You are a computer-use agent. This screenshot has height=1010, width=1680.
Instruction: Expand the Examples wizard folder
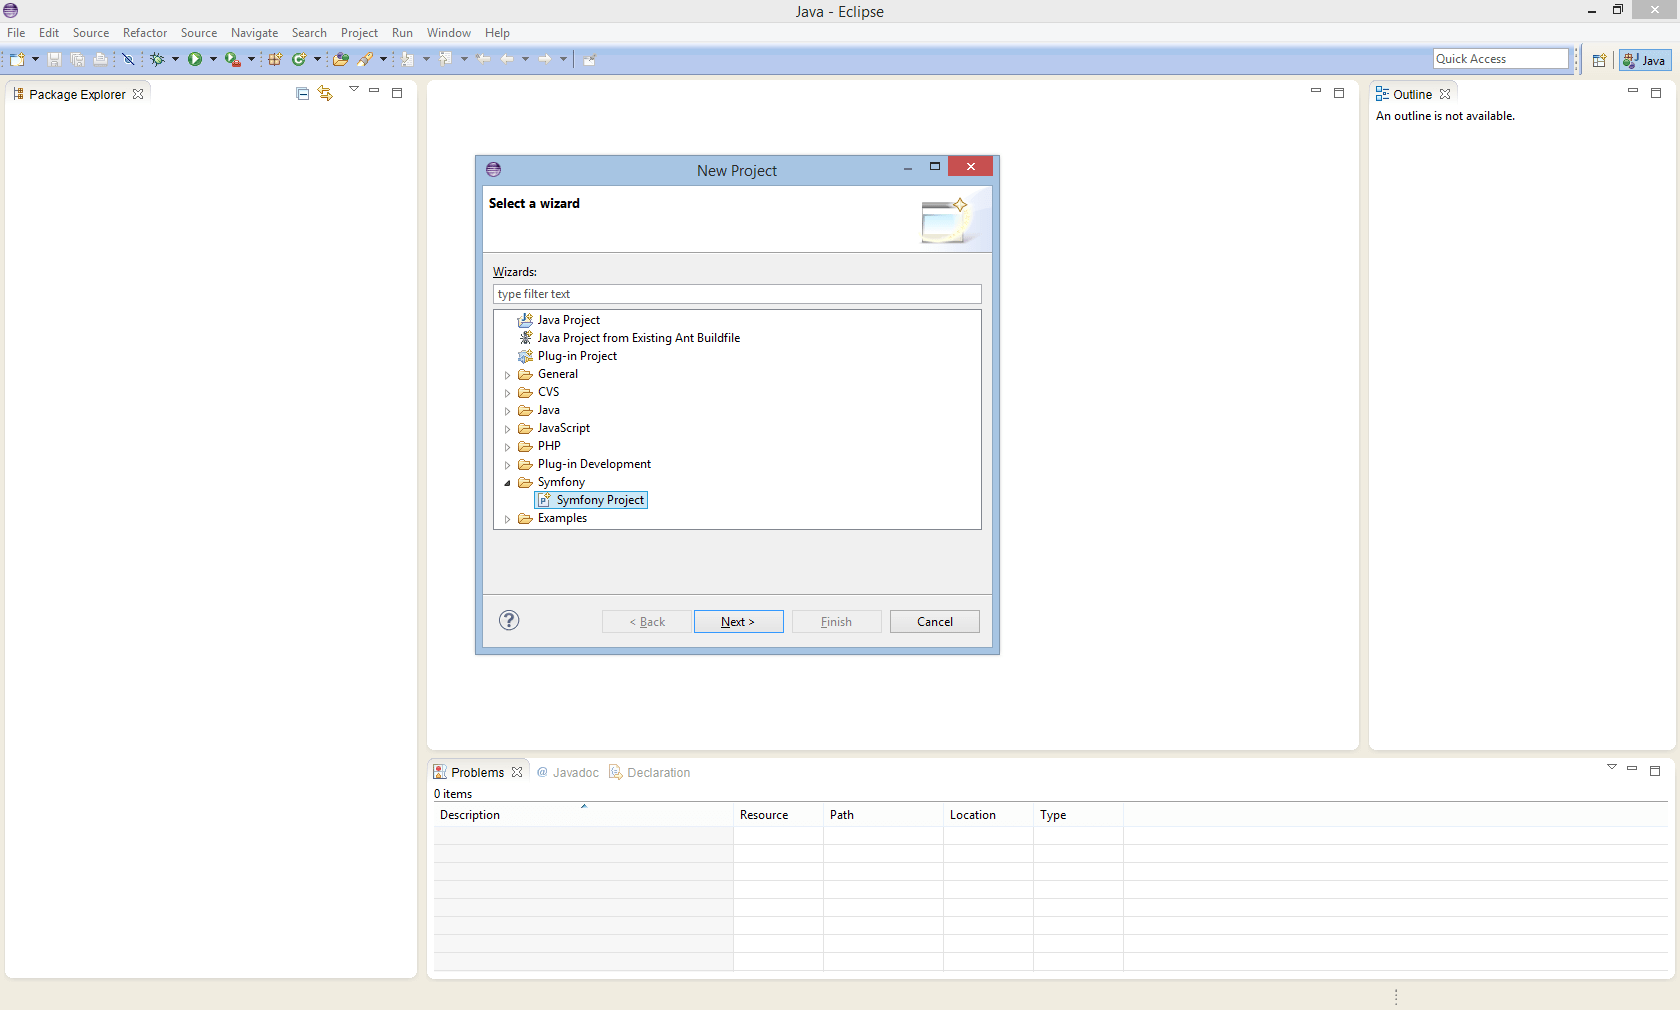[x=507, y=519]
